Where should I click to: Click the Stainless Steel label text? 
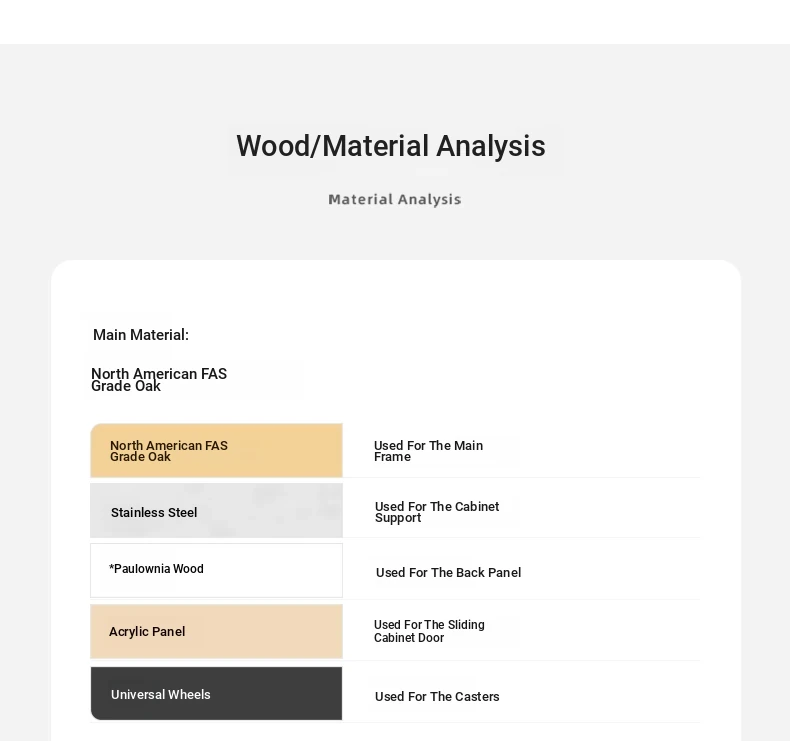(x=154, y=513)
